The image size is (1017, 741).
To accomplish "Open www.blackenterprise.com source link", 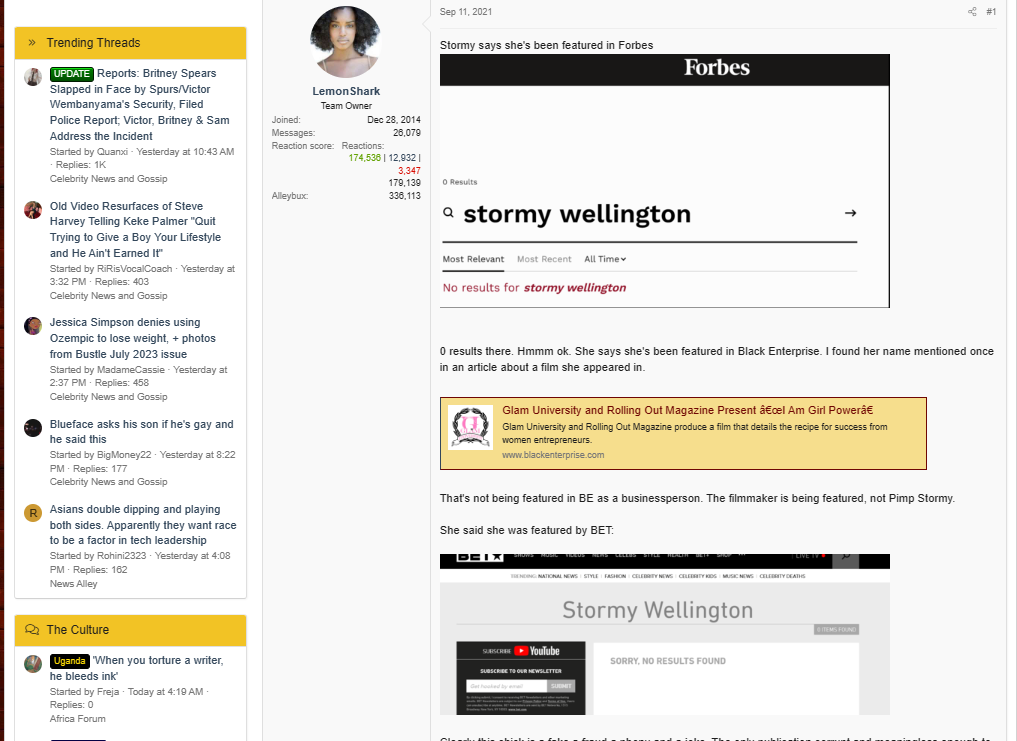I will (553, 455).
